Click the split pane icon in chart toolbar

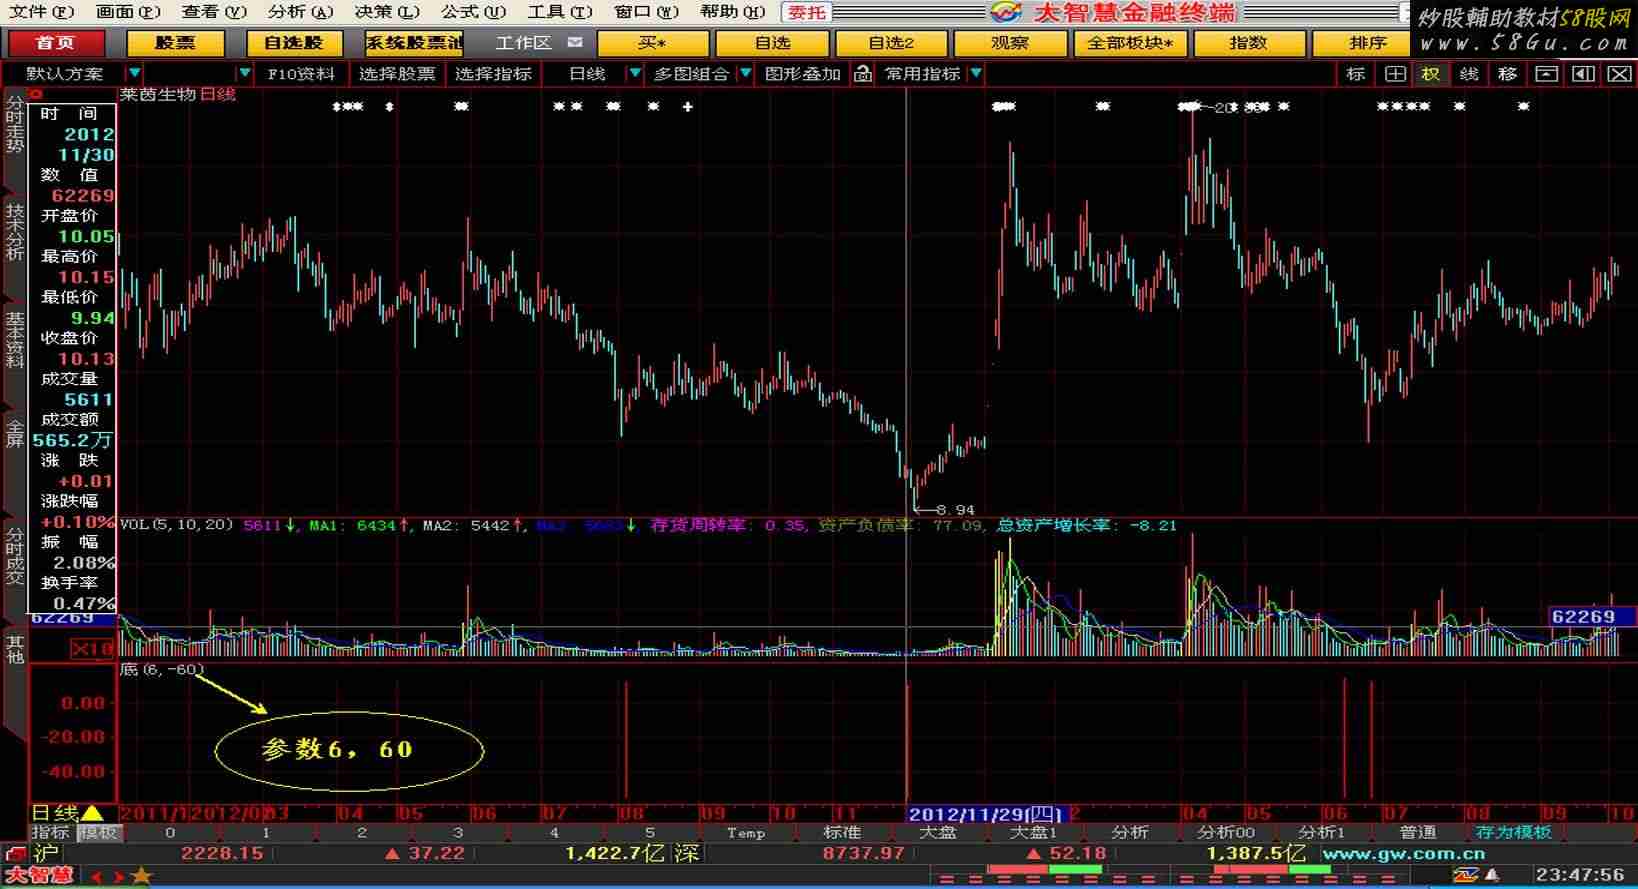pos(1583,74)
